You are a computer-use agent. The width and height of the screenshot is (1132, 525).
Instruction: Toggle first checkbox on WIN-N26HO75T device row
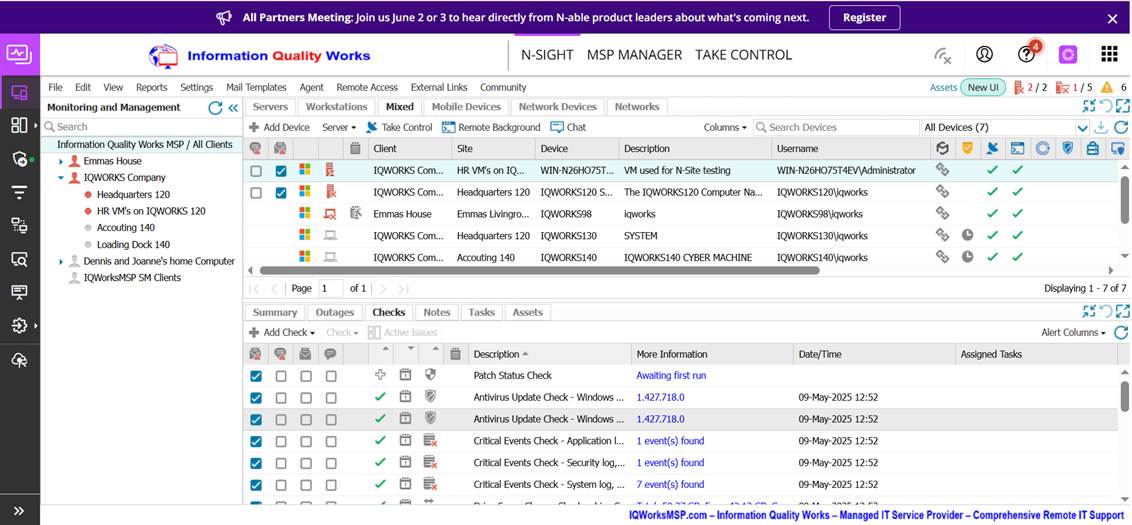click(256, 171)
